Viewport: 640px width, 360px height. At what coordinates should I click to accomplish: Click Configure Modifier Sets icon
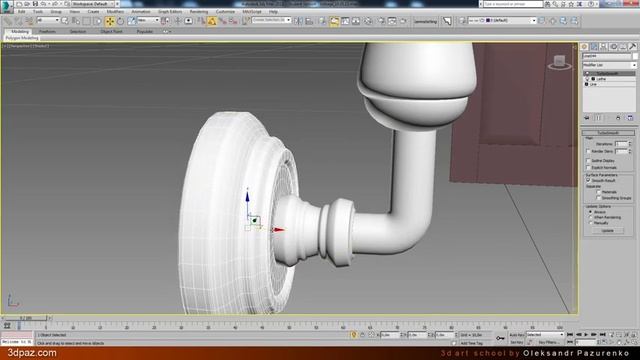click(630, 118)
